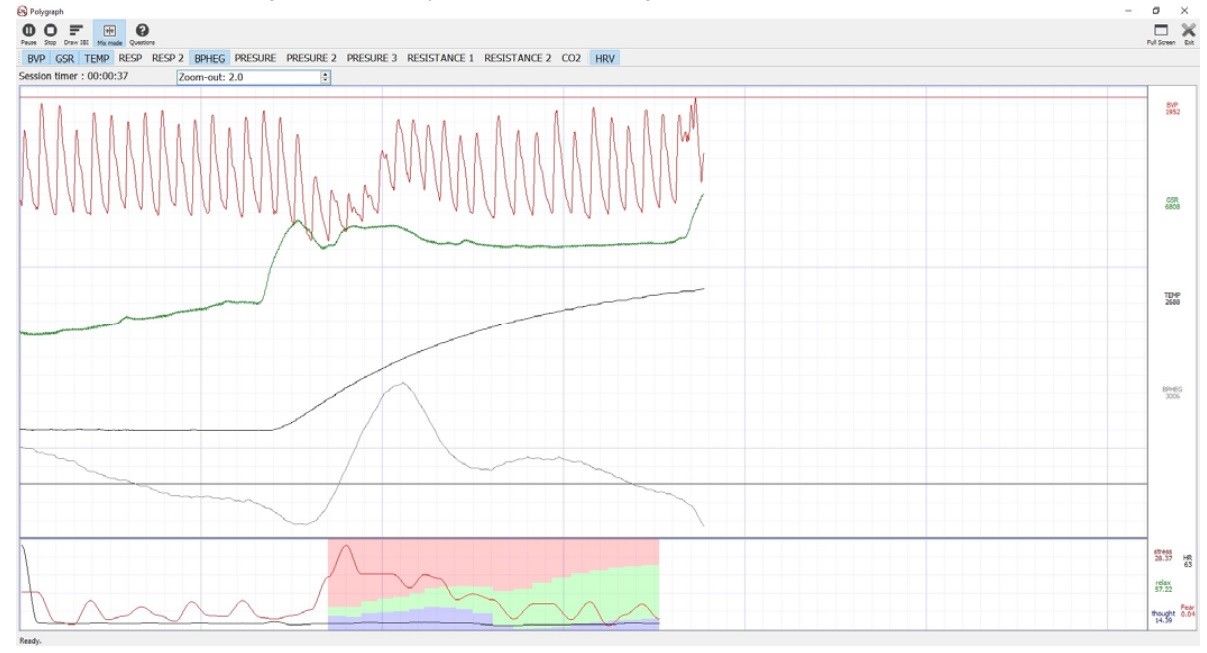This screenshot has height=653, width=1207.
Task: Click the Exit toolbar icon
Action: pos(1188,34)
